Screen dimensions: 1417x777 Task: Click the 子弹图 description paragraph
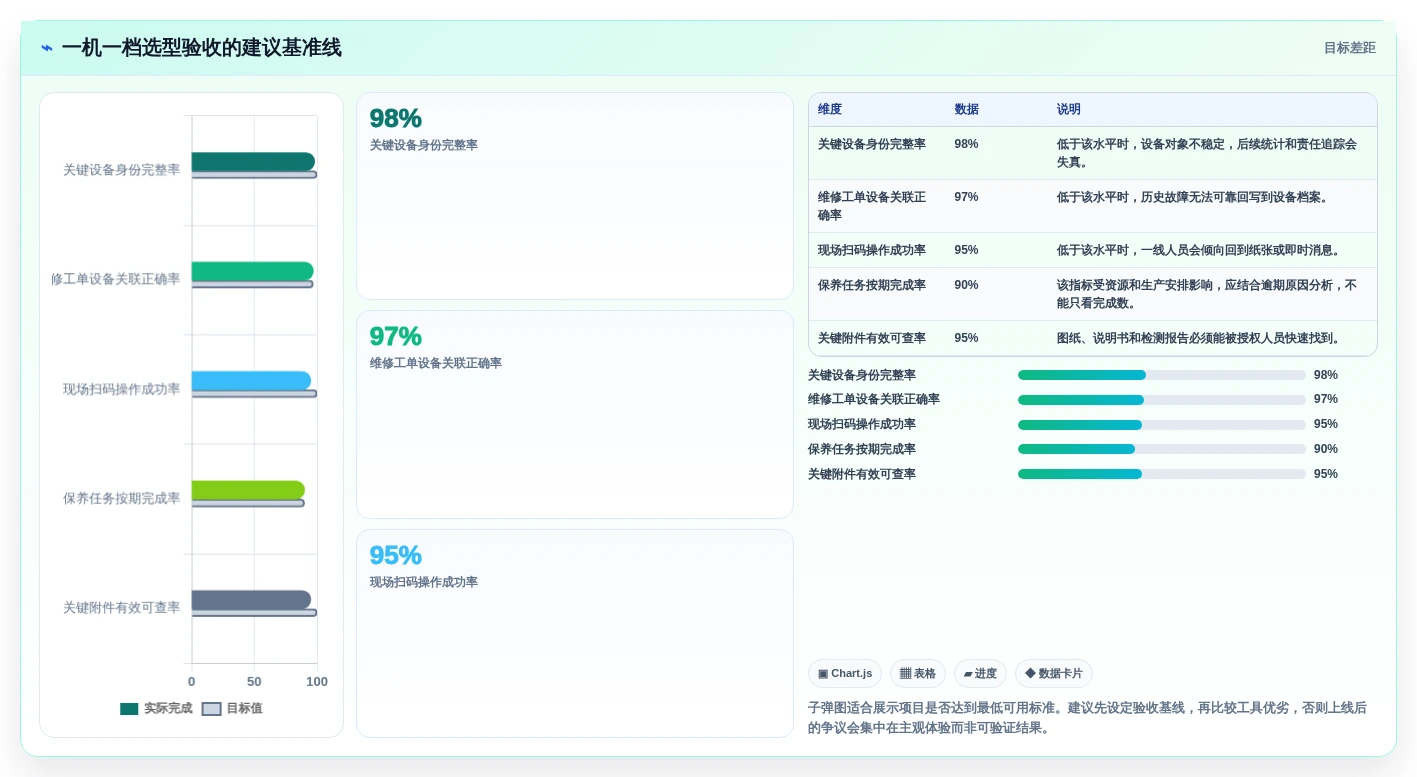(1087, 718)
